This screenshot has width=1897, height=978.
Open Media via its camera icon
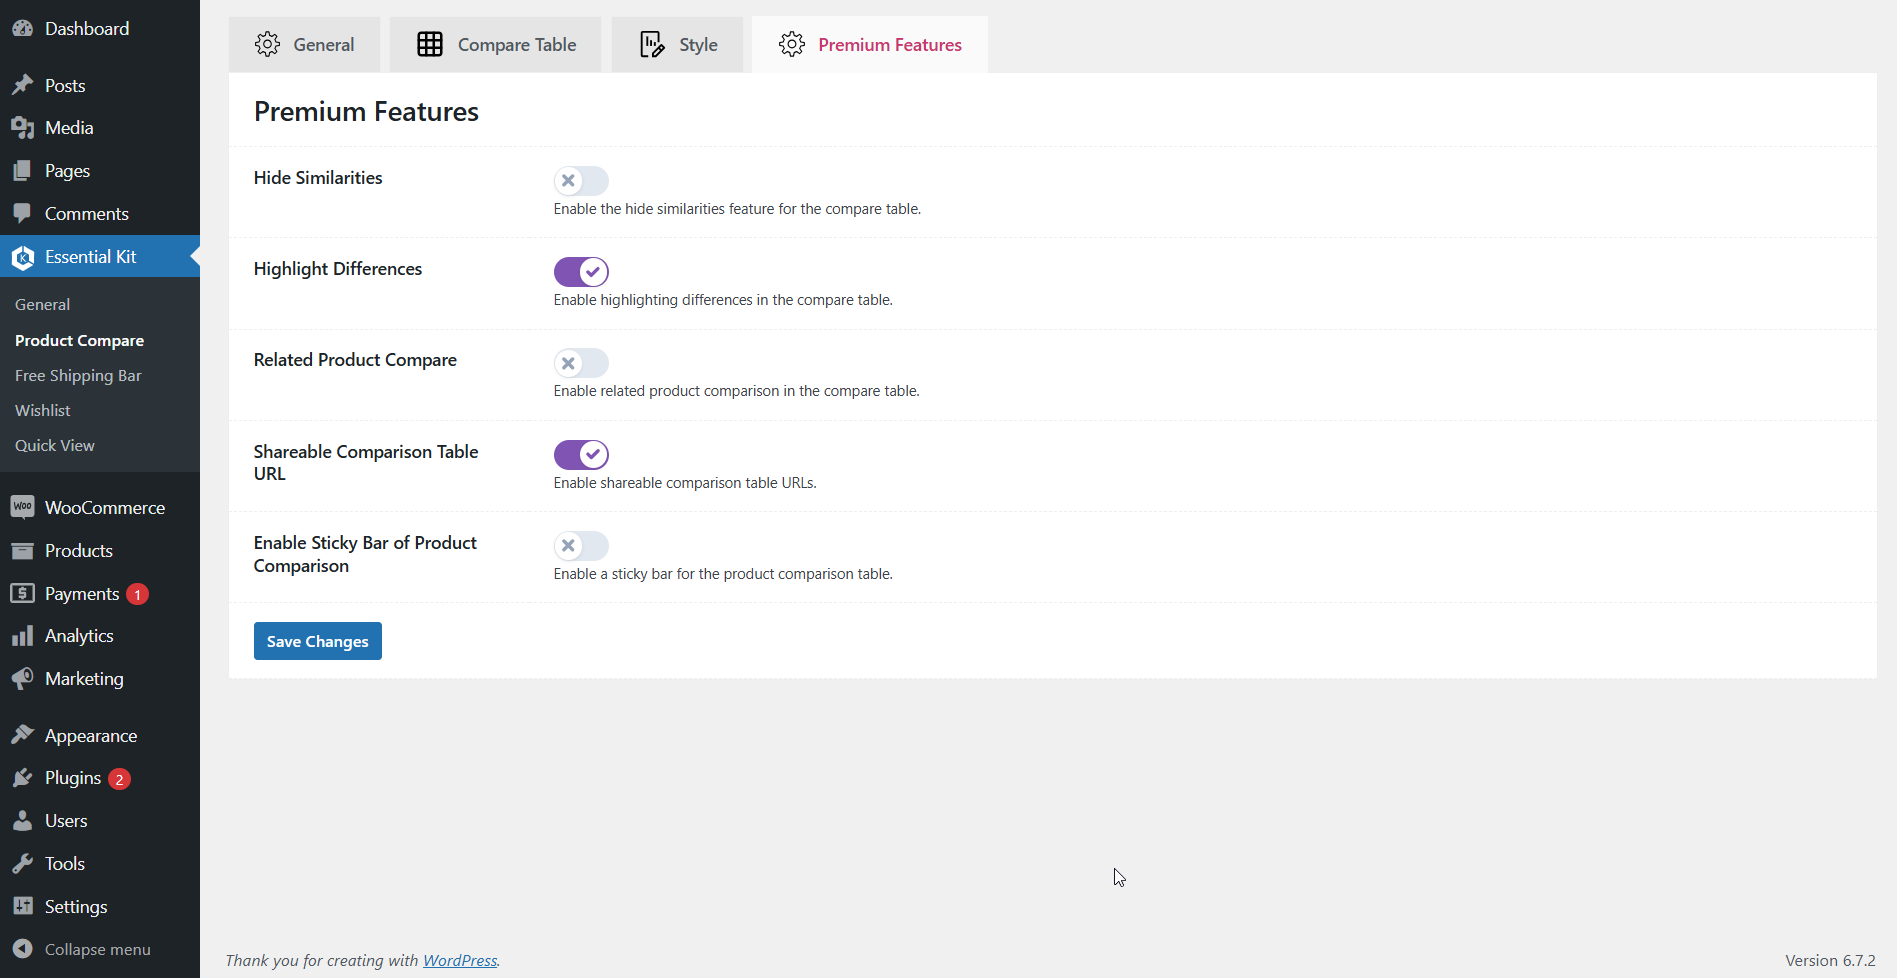pyautogui.click(x=22, y=128)
